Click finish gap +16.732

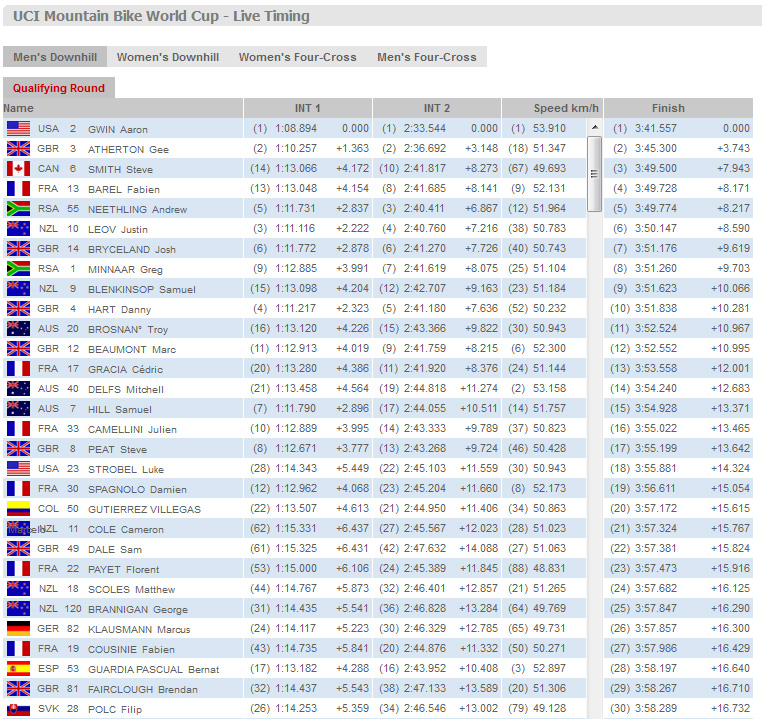tap(730, 709)
